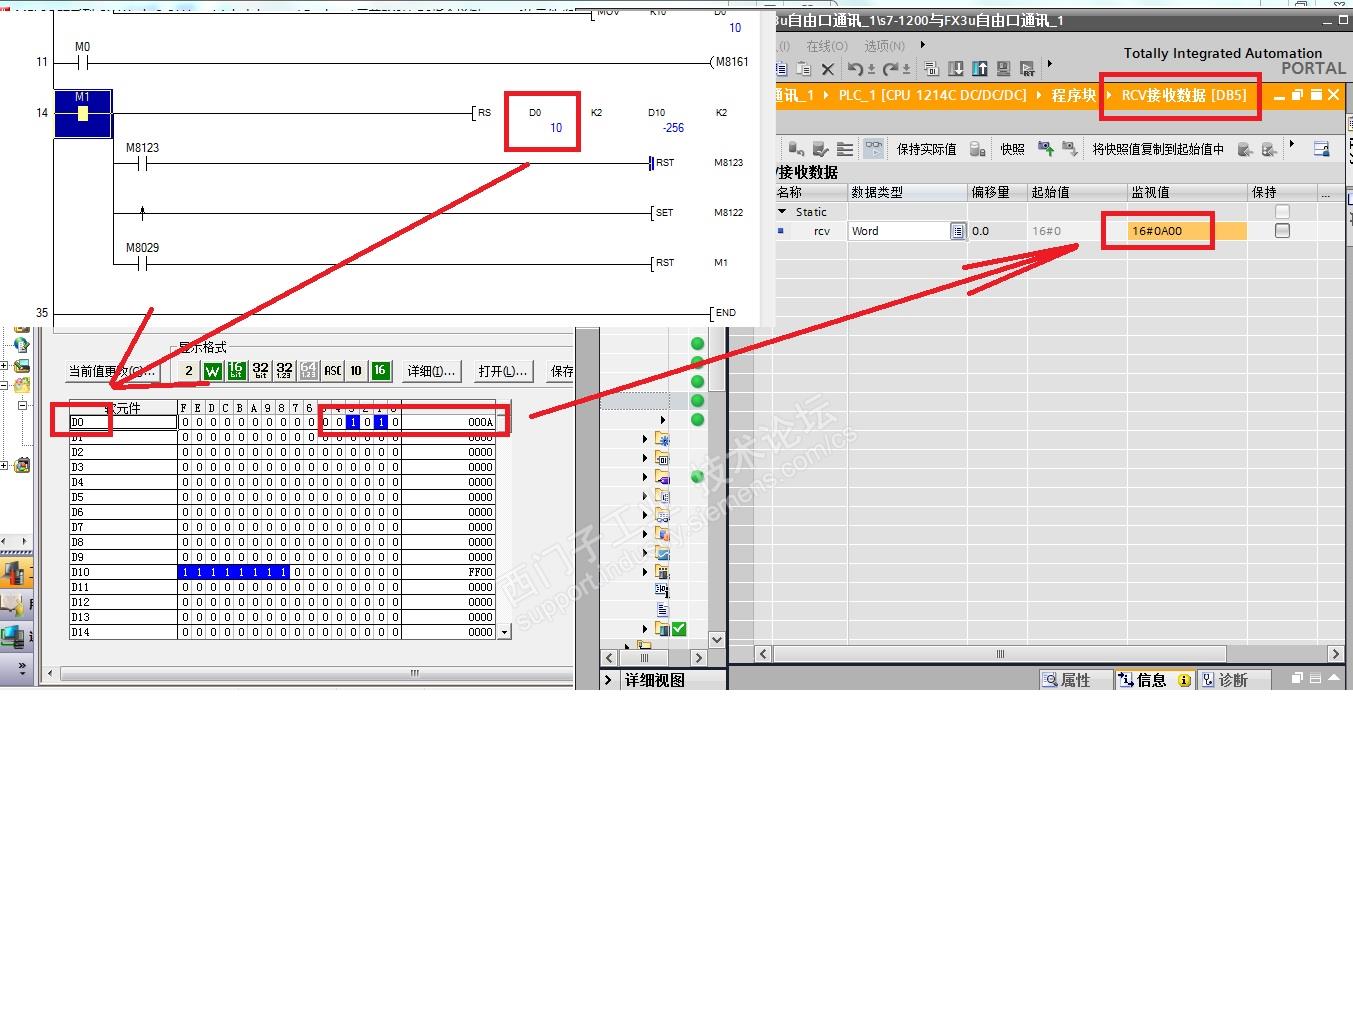
Task: Click the delete X icon in TIA toolbar
Action: (827, 69)
